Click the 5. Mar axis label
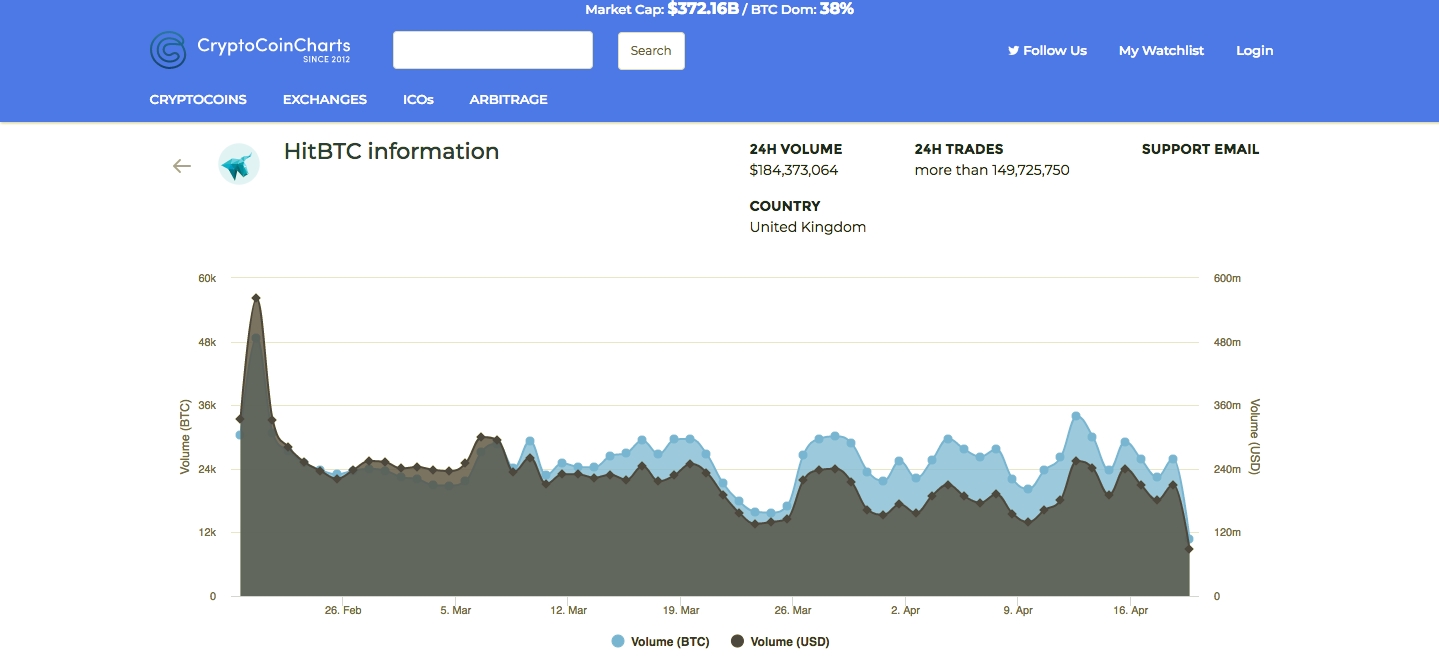Image resolution: width=1439 pixels, height=659 pixels. 456,610
